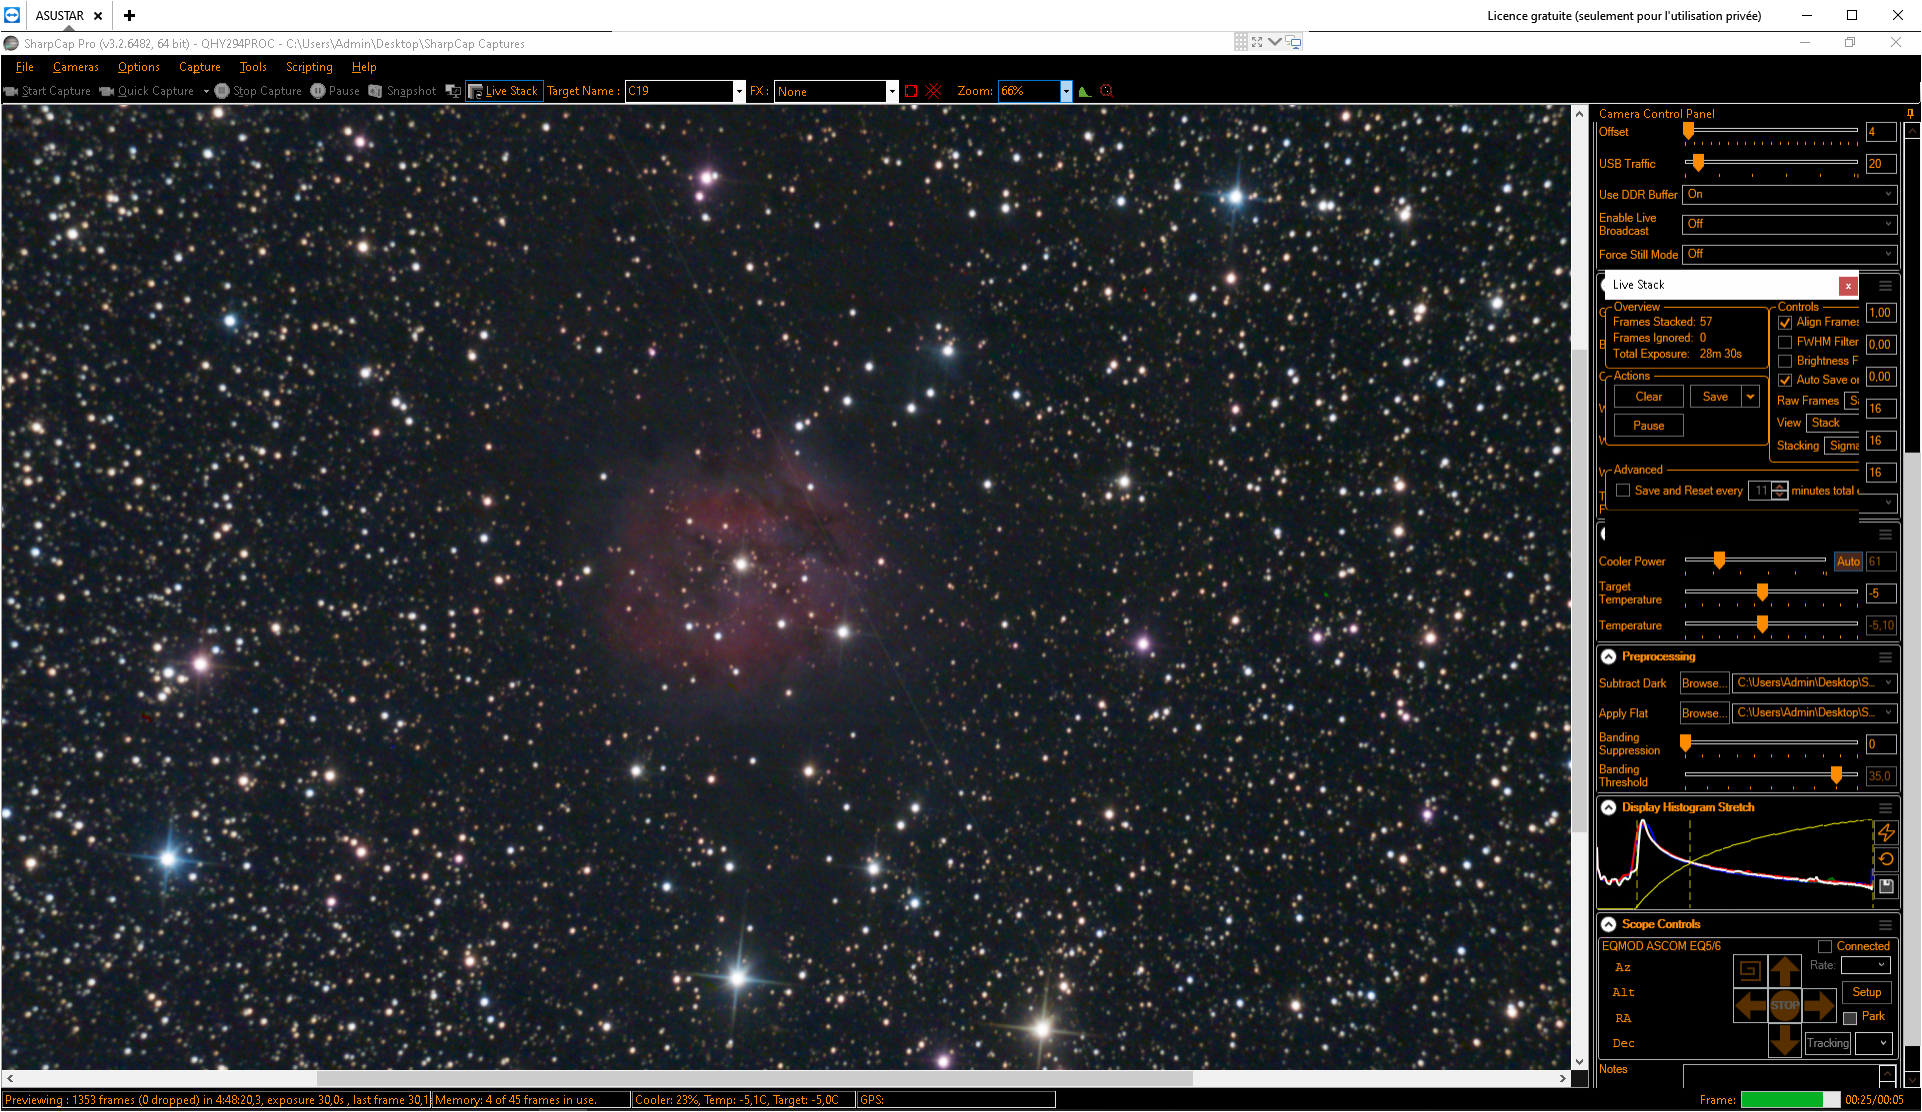1922x1112 pixels.
Task: Collapse the Preprocessing panel section
Action: pyautogui.click(x=1609, y=657)
